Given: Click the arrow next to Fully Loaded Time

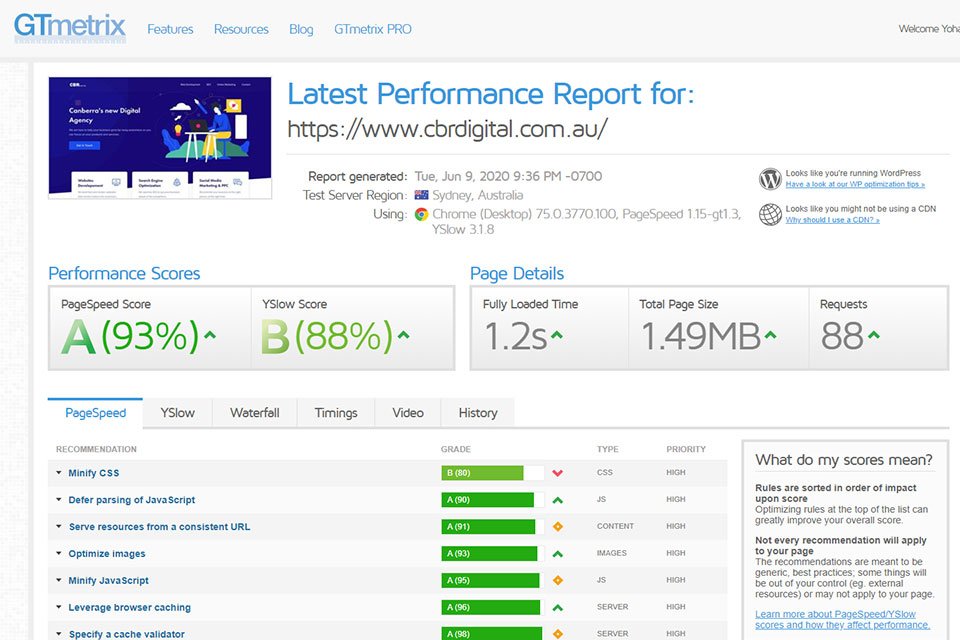Looking at the screenshot, I should point(557,336).
